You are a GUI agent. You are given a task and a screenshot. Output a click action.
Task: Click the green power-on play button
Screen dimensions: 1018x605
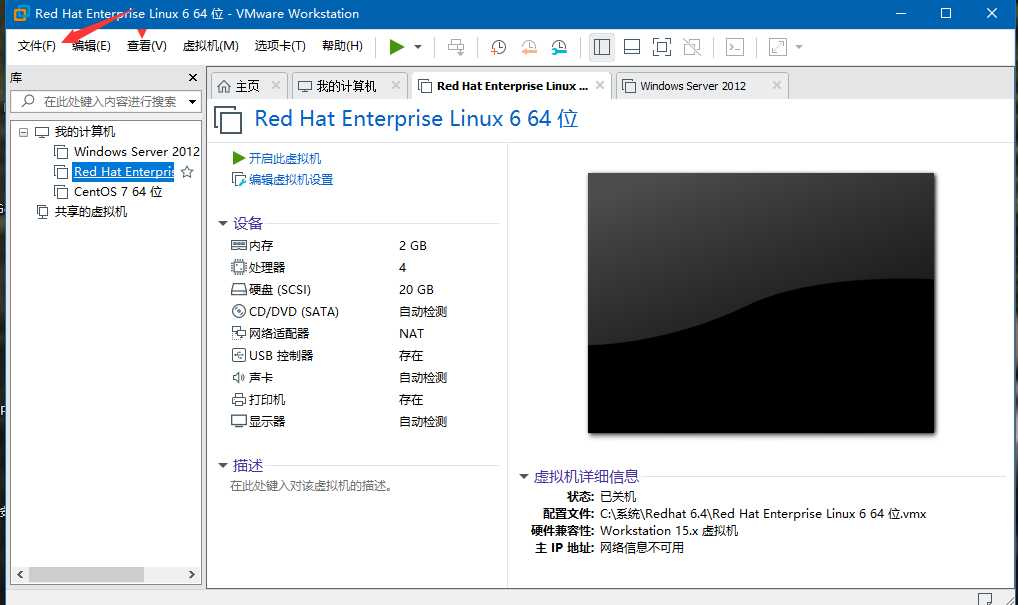397,47
